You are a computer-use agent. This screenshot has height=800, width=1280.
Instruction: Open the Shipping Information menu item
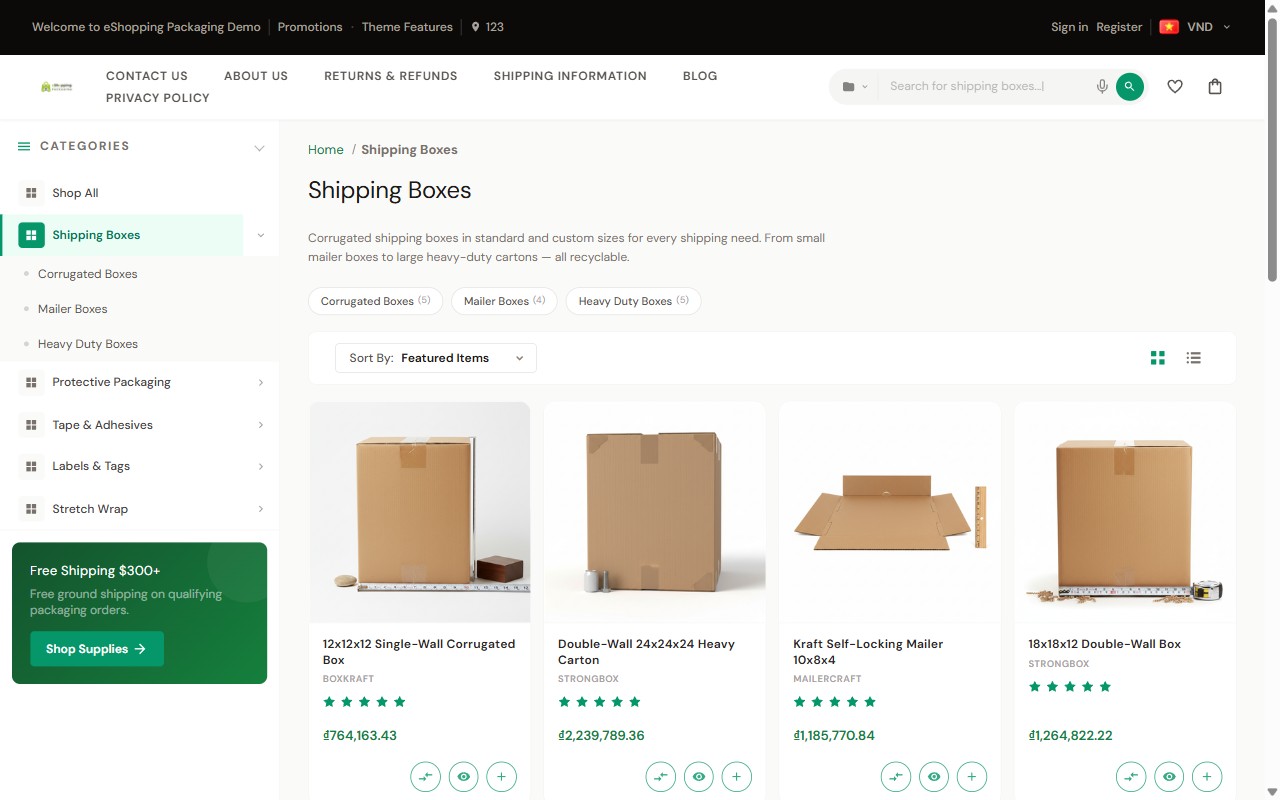tap(570, 76)
